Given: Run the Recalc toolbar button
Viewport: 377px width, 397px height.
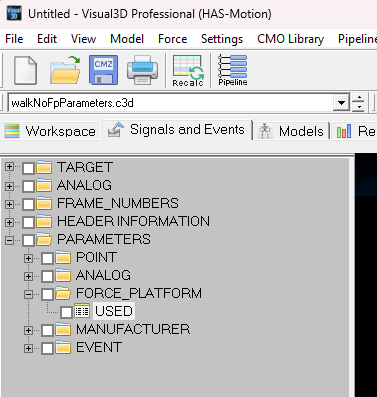Looking at the screenshot, I should (x=188, y=71).
